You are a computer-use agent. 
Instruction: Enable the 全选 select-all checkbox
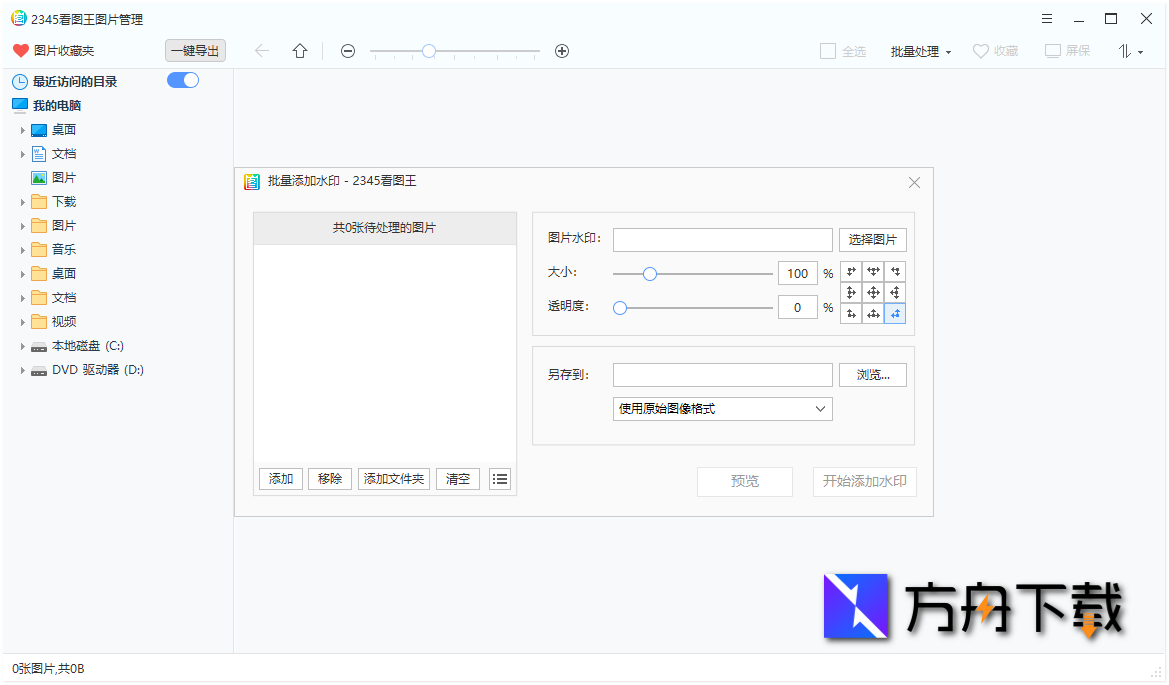click(827, 50)
